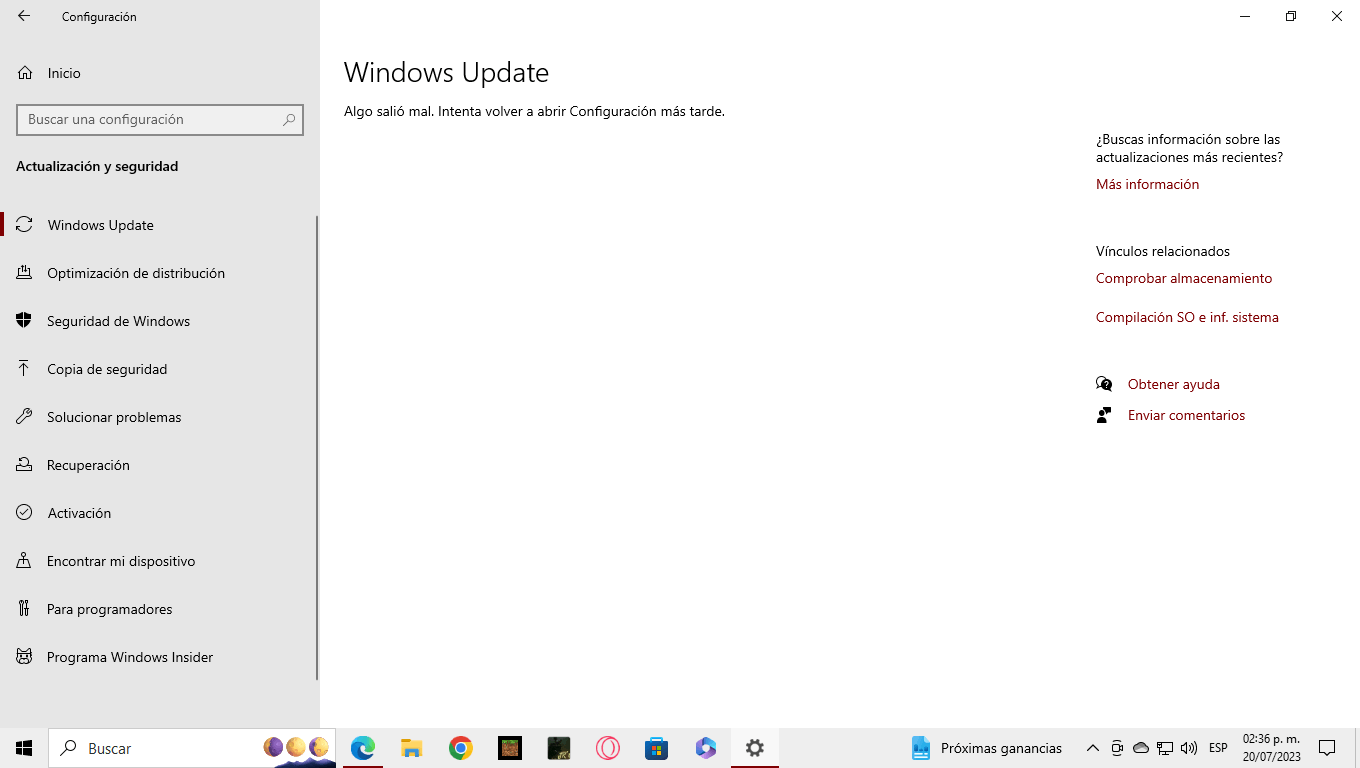Click the Obtener ayuda link
The image size is (1360, 768).
pos(1173,384)
